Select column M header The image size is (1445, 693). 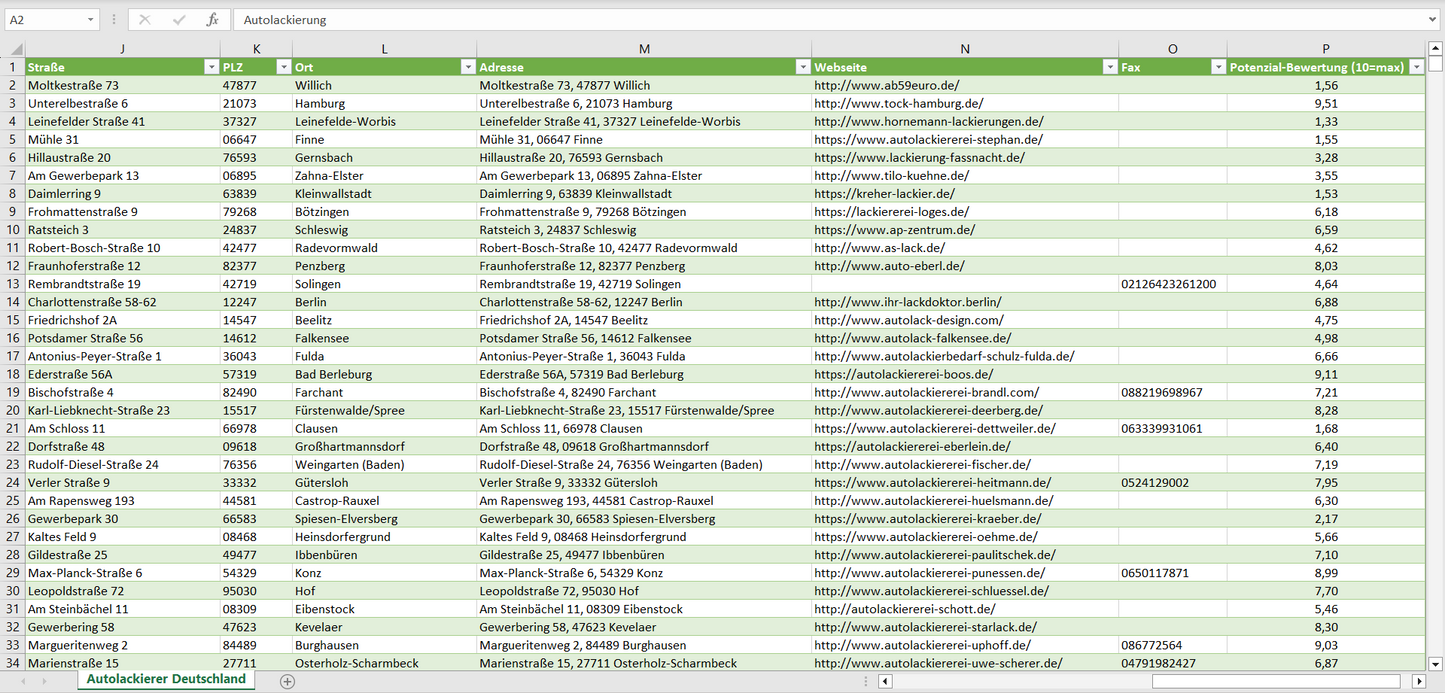point(644,49)
